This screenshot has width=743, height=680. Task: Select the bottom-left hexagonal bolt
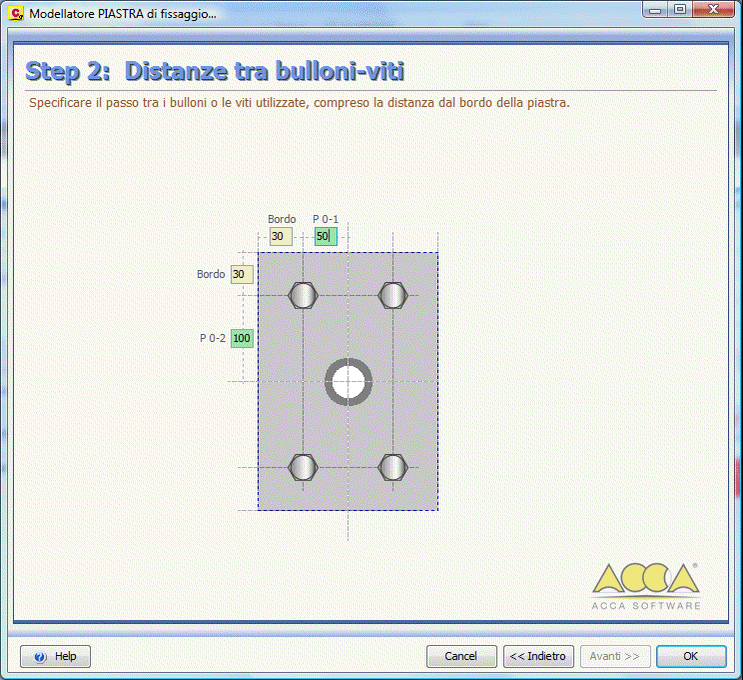[x=303, y=467]
